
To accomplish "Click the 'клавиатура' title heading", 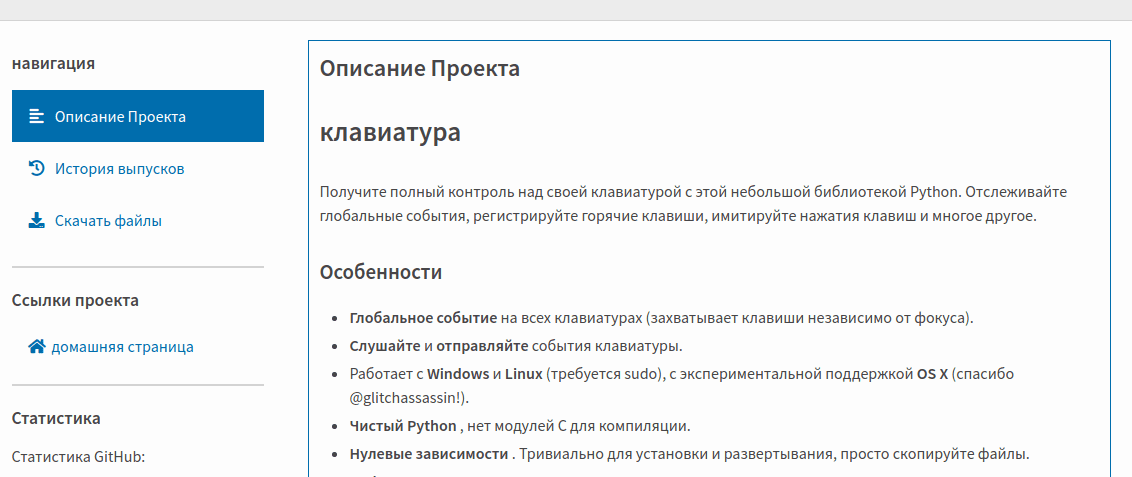I will pos(390,133).
